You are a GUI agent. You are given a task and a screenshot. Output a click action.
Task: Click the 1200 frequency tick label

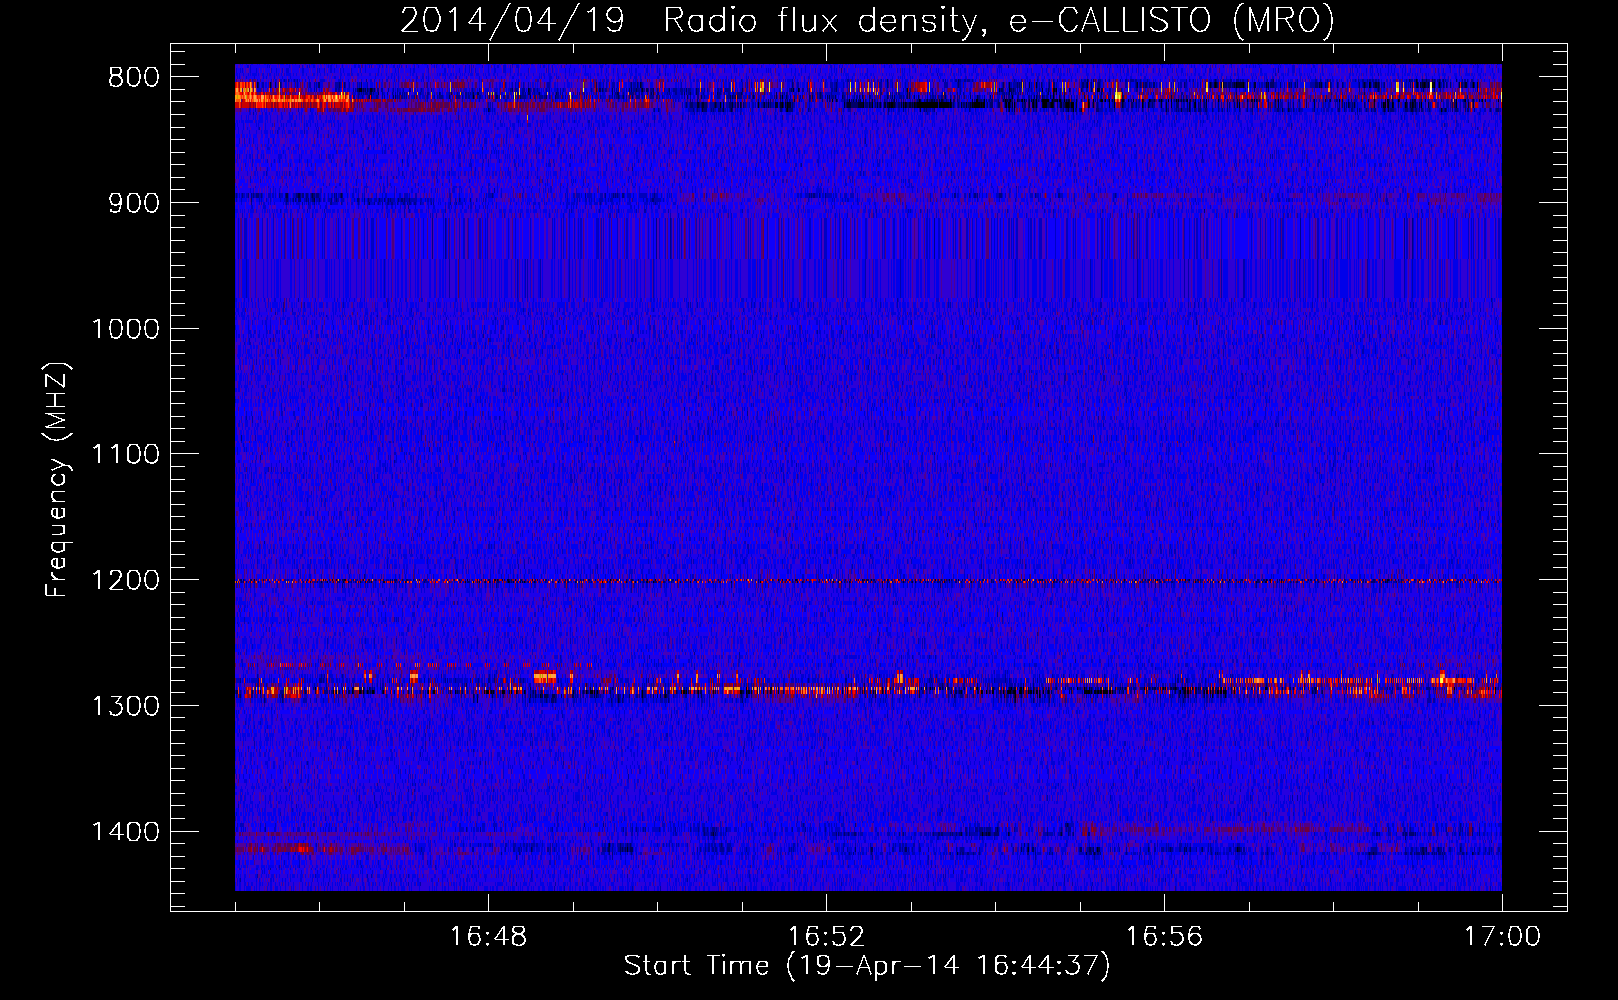[125, 580]
